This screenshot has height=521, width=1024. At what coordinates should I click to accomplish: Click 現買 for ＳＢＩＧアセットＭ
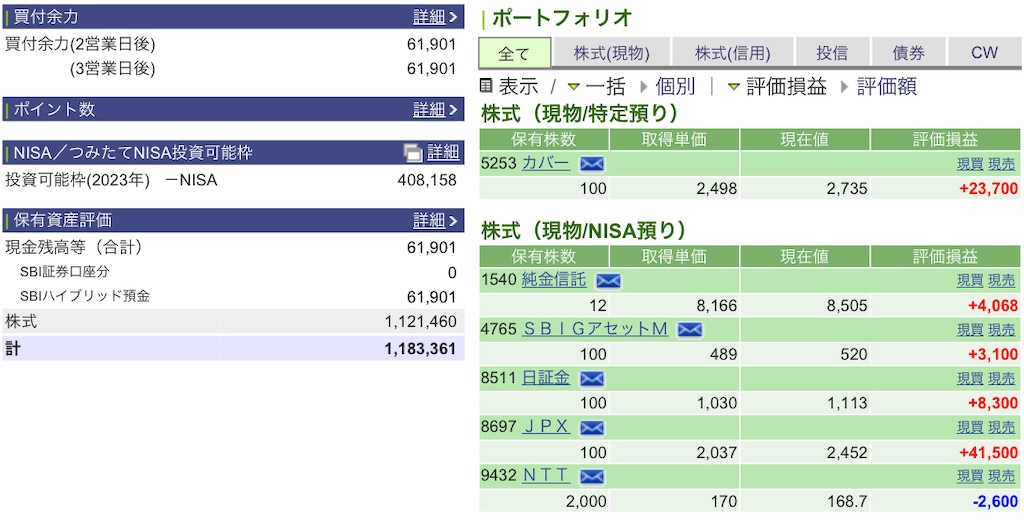(x=970, y=330)
